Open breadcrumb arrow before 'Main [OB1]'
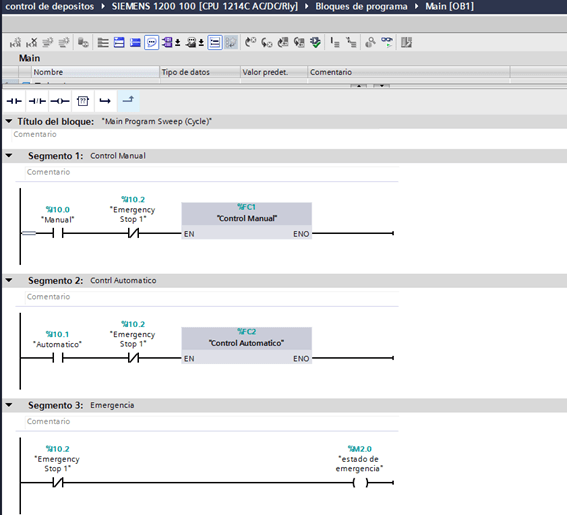 pyautogui.click(x=417, y=6)
